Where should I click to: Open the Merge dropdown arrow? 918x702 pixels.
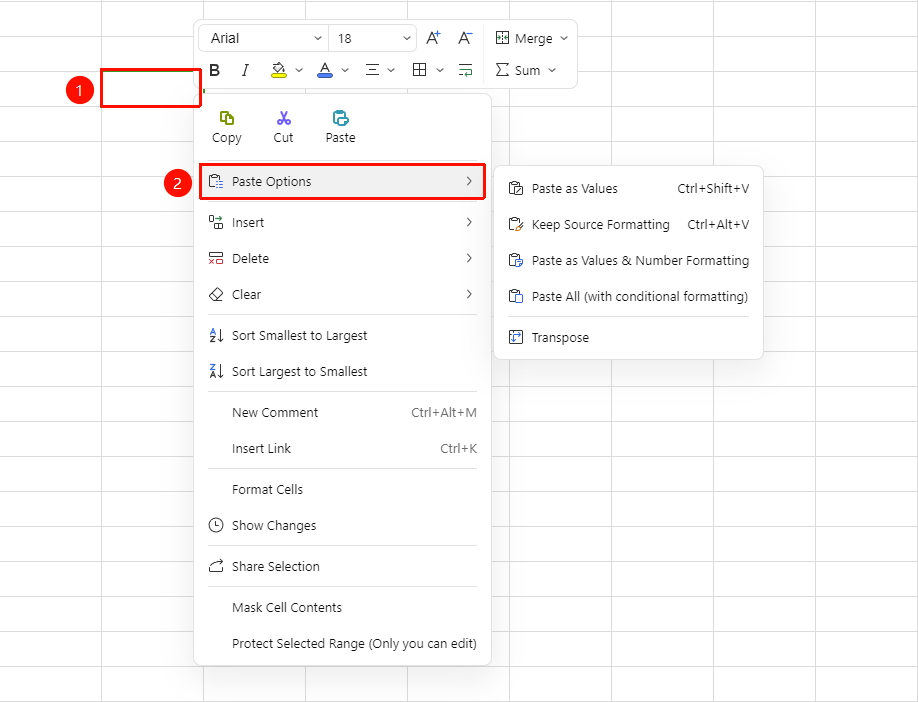pos(564,38)
